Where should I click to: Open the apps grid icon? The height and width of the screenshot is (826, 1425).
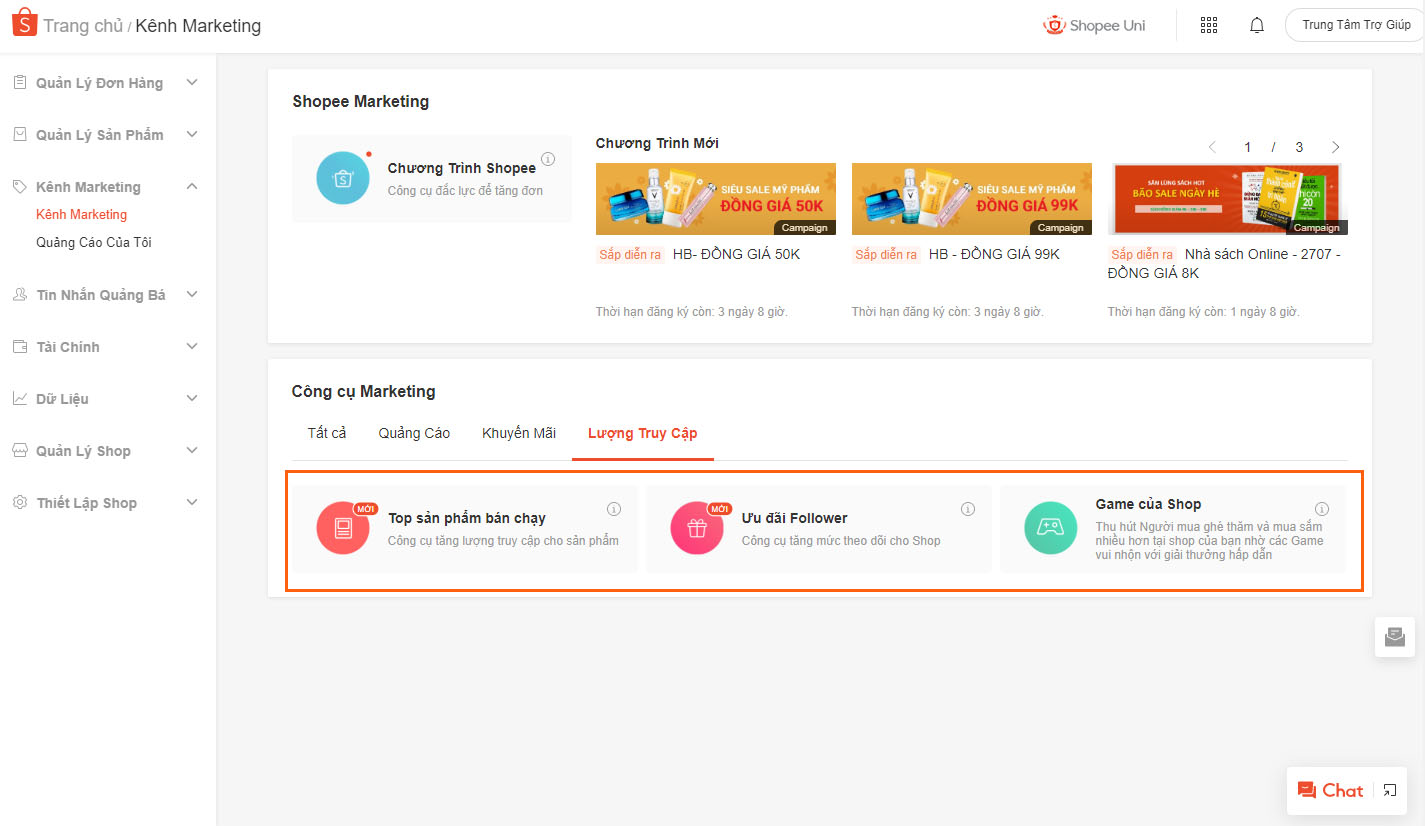click(1208, 25)
